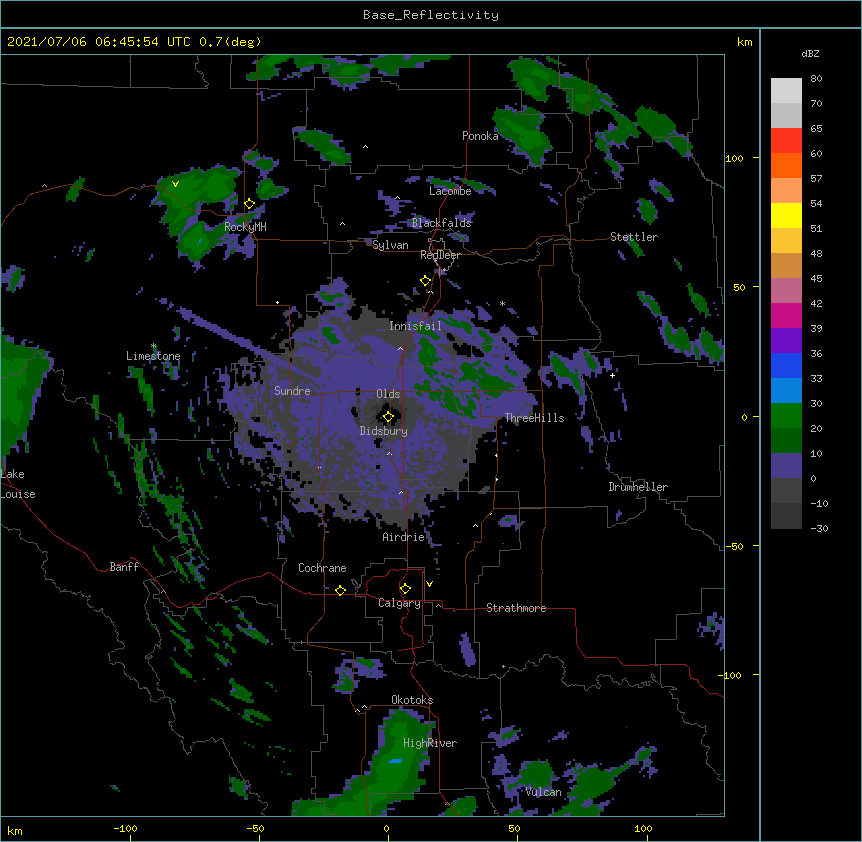Click the RedDeer city label
The image size is (862, 842).
click(x=440, y=255)
